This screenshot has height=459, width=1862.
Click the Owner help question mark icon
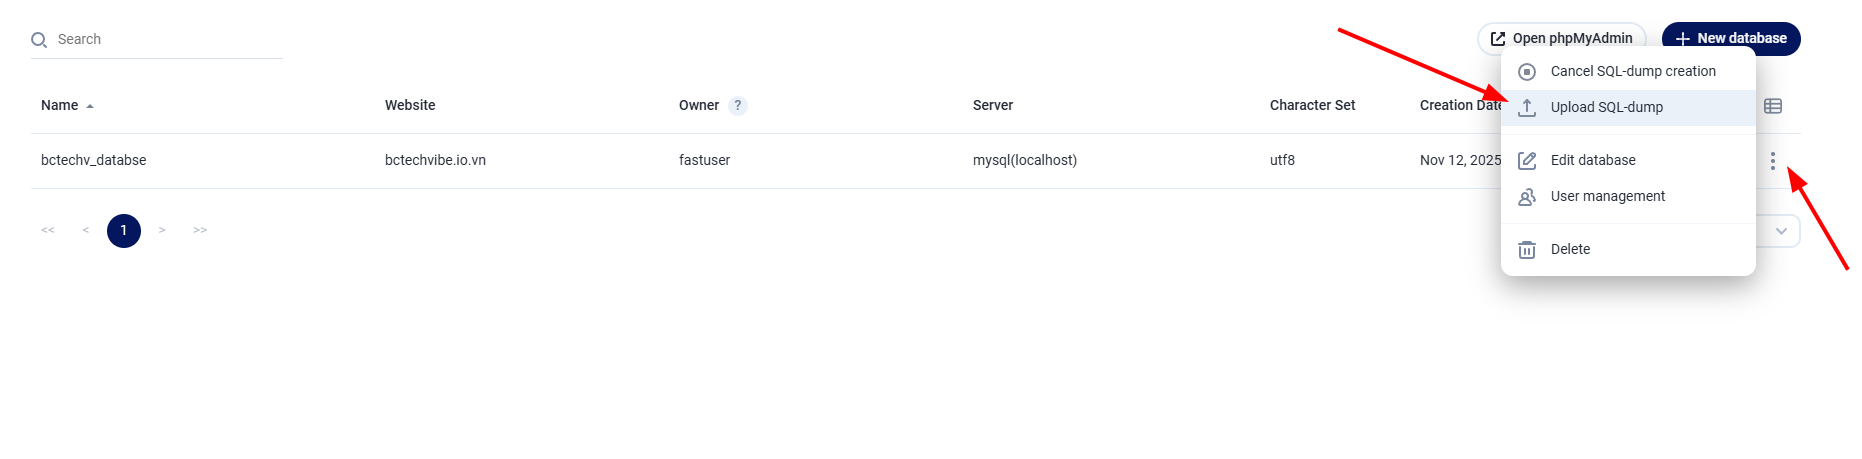click(x=738, y=106)
